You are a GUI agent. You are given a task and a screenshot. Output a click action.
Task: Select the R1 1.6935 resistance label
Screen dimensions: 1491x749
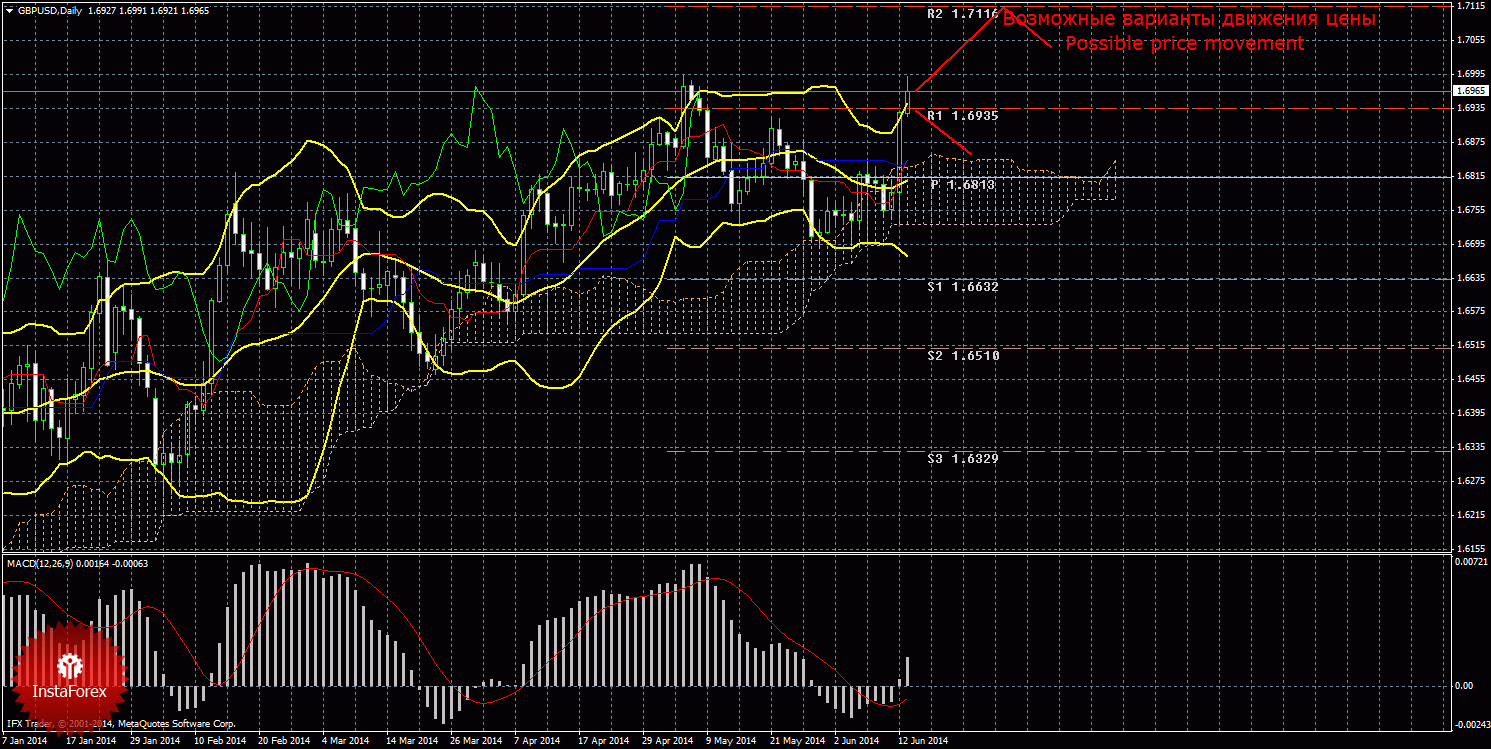962,116
